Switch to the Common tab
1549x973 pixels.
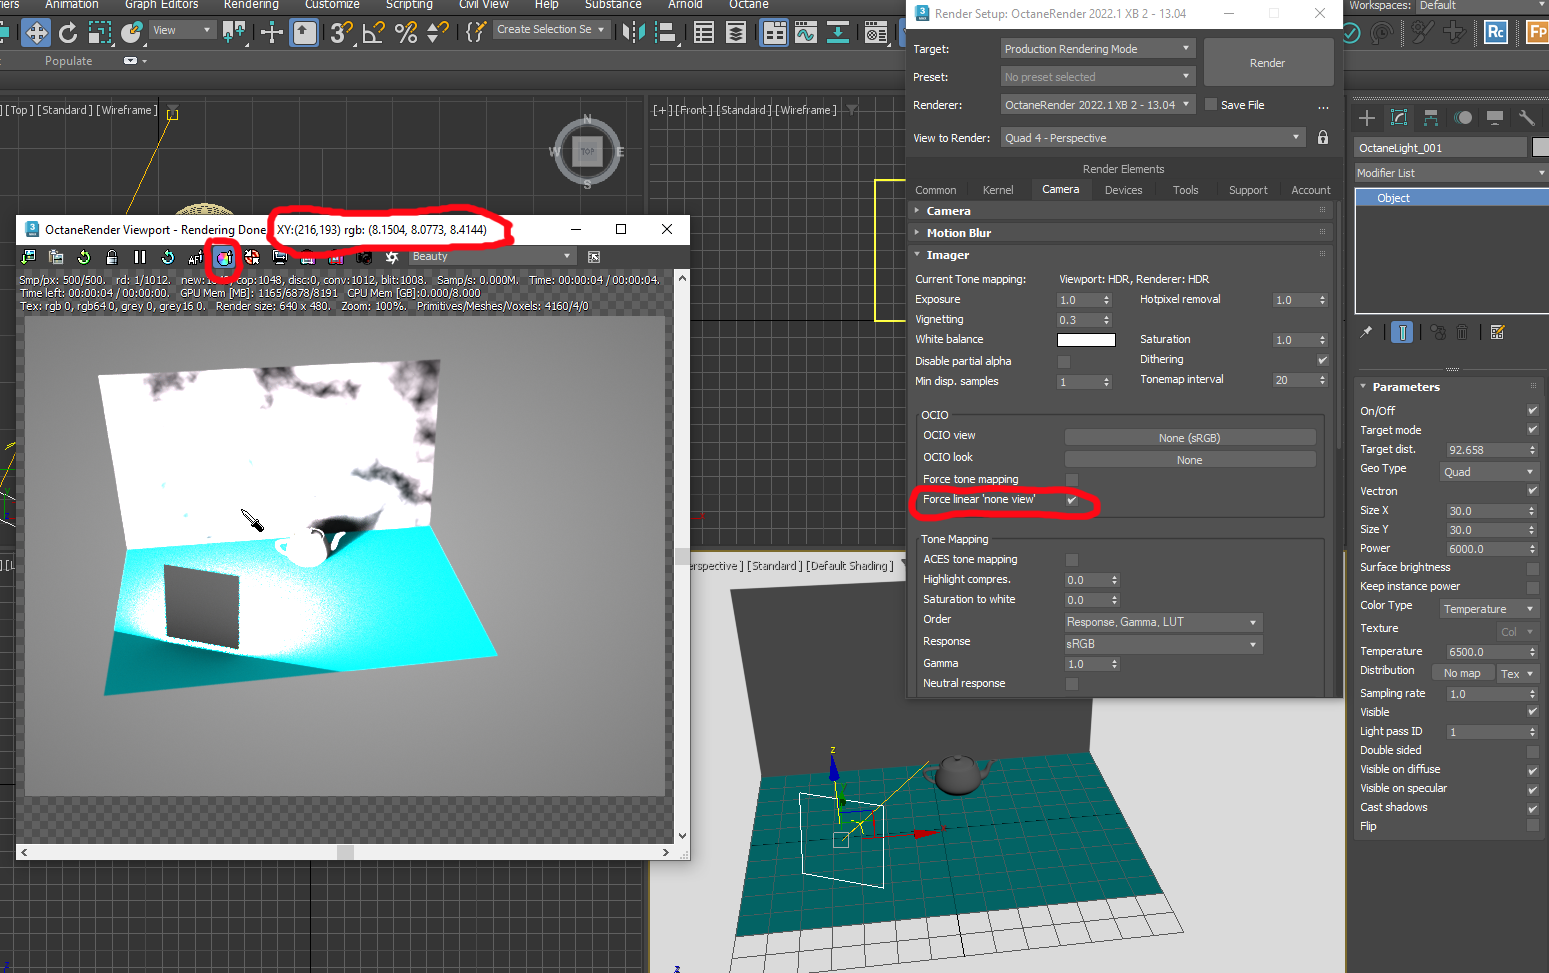936,190
